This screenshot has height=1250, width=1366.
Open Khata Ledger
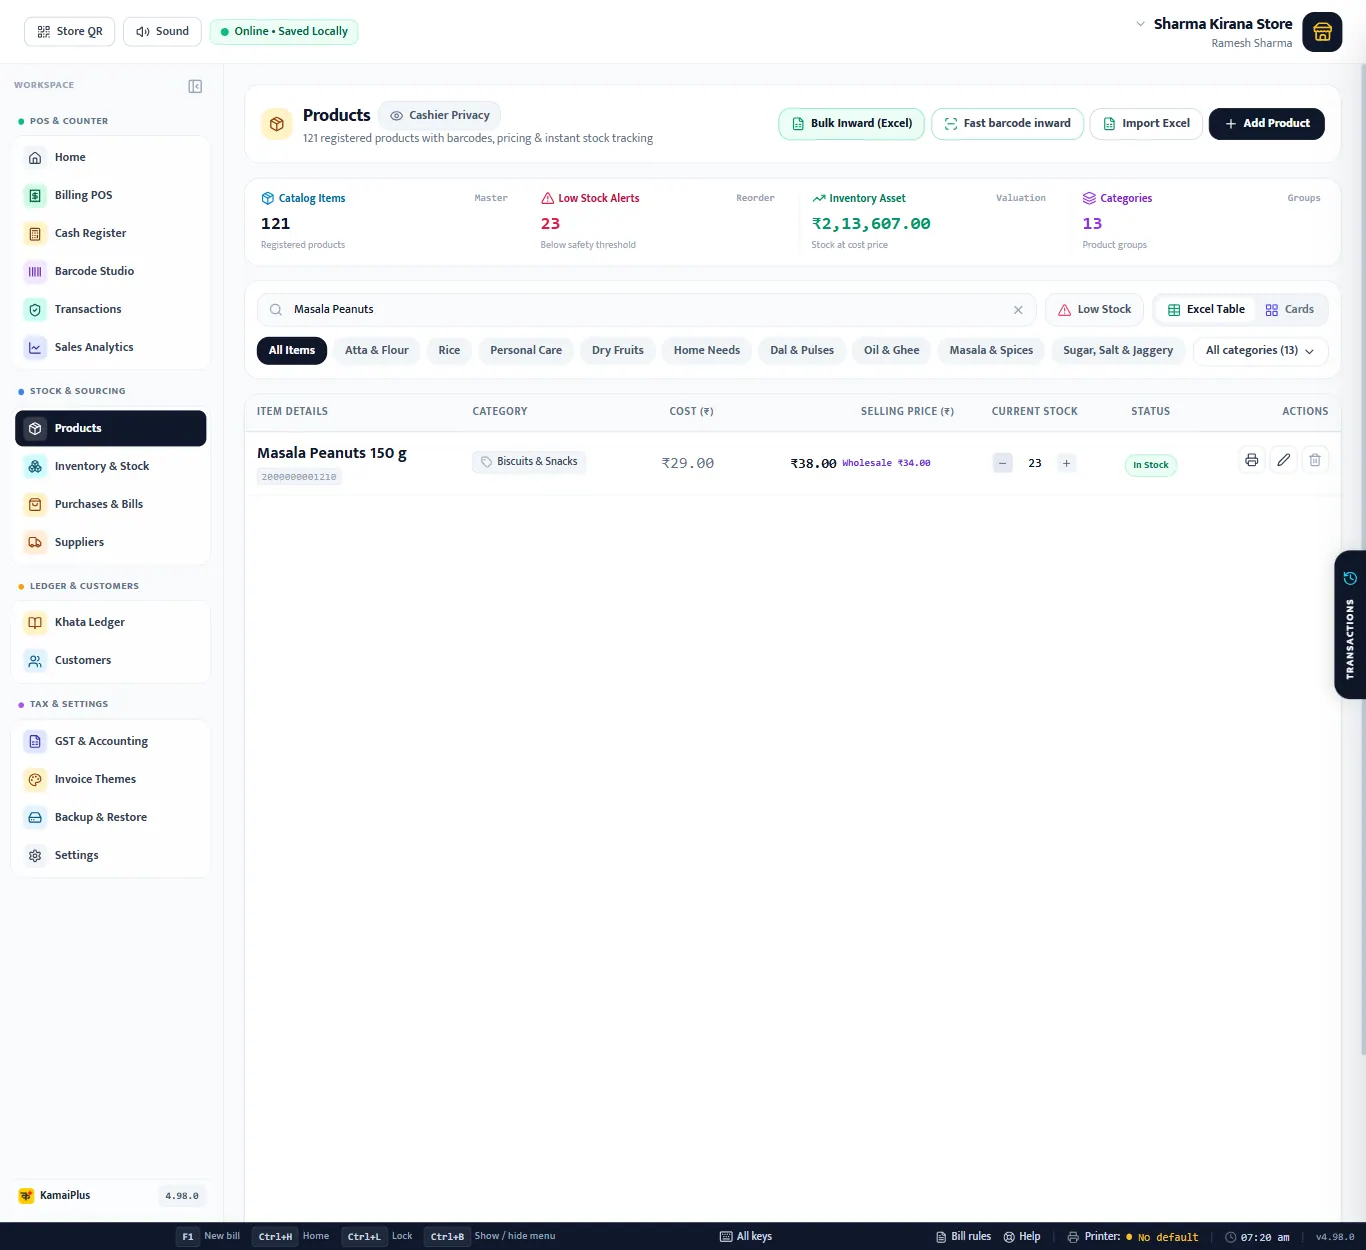[111, 622]
